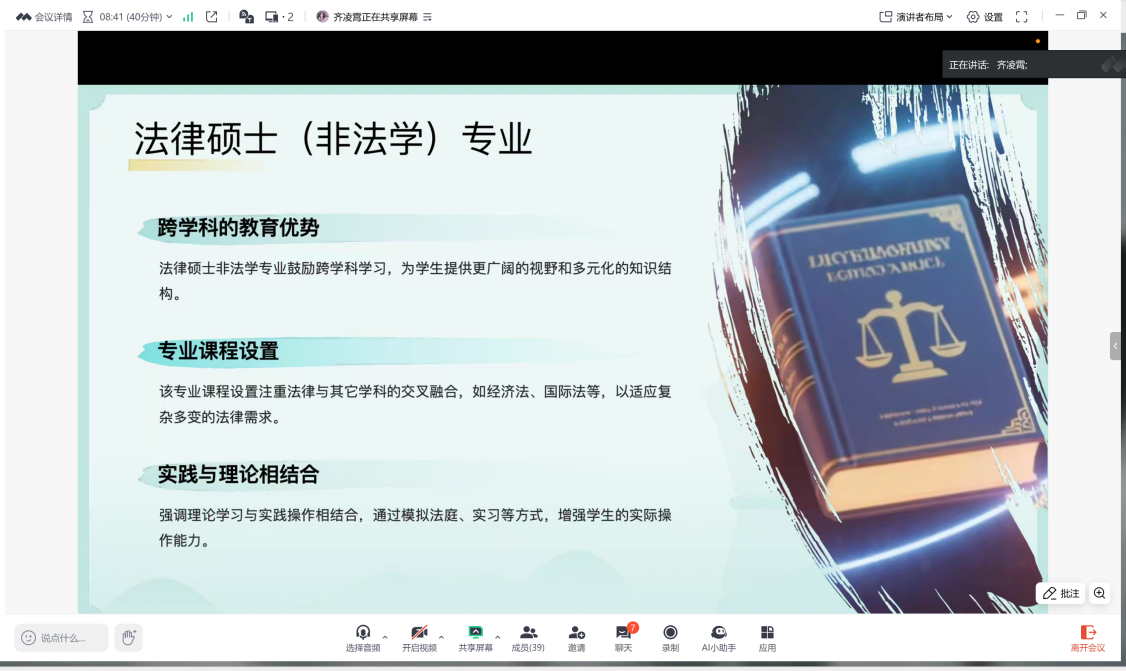Click the 说点什么 message input field
Image resolution: width=1126 pixels, height=671 pixels.
62,638
